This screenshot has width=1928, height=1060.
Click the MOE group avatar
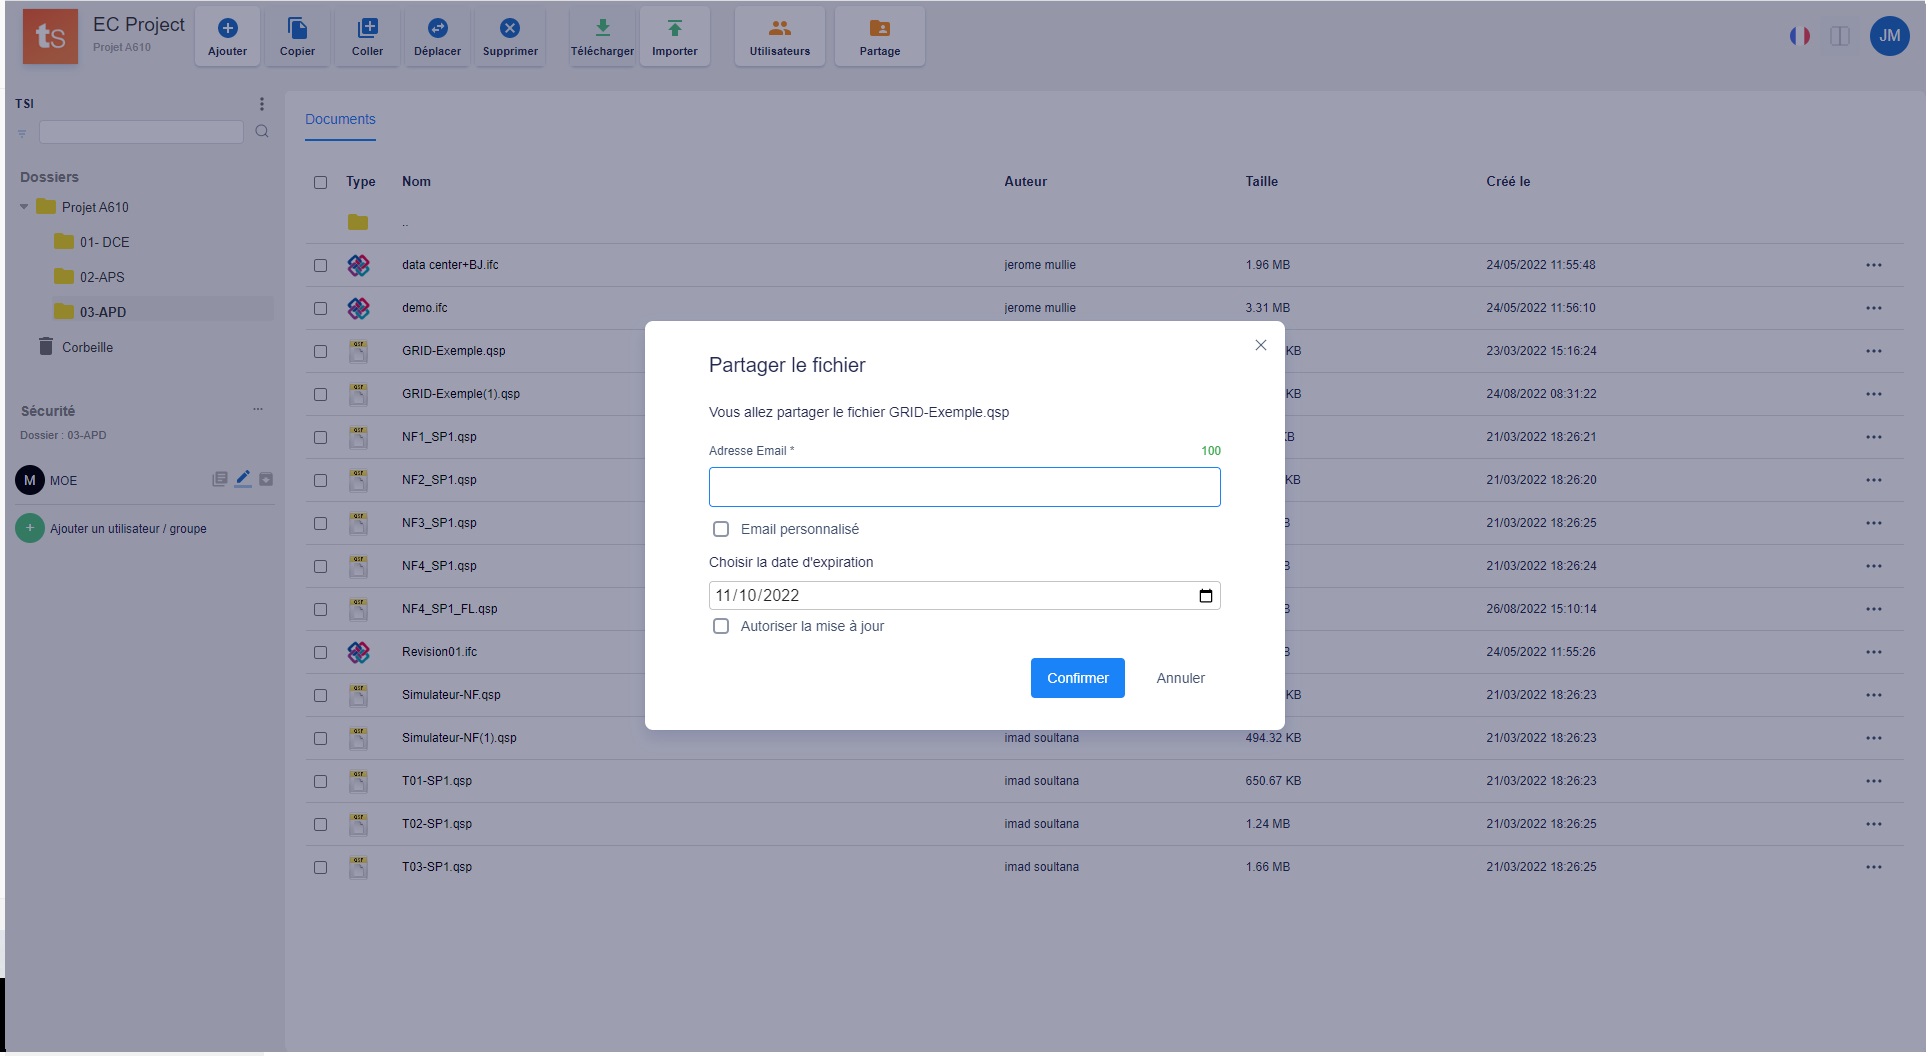tap(30, 480)
